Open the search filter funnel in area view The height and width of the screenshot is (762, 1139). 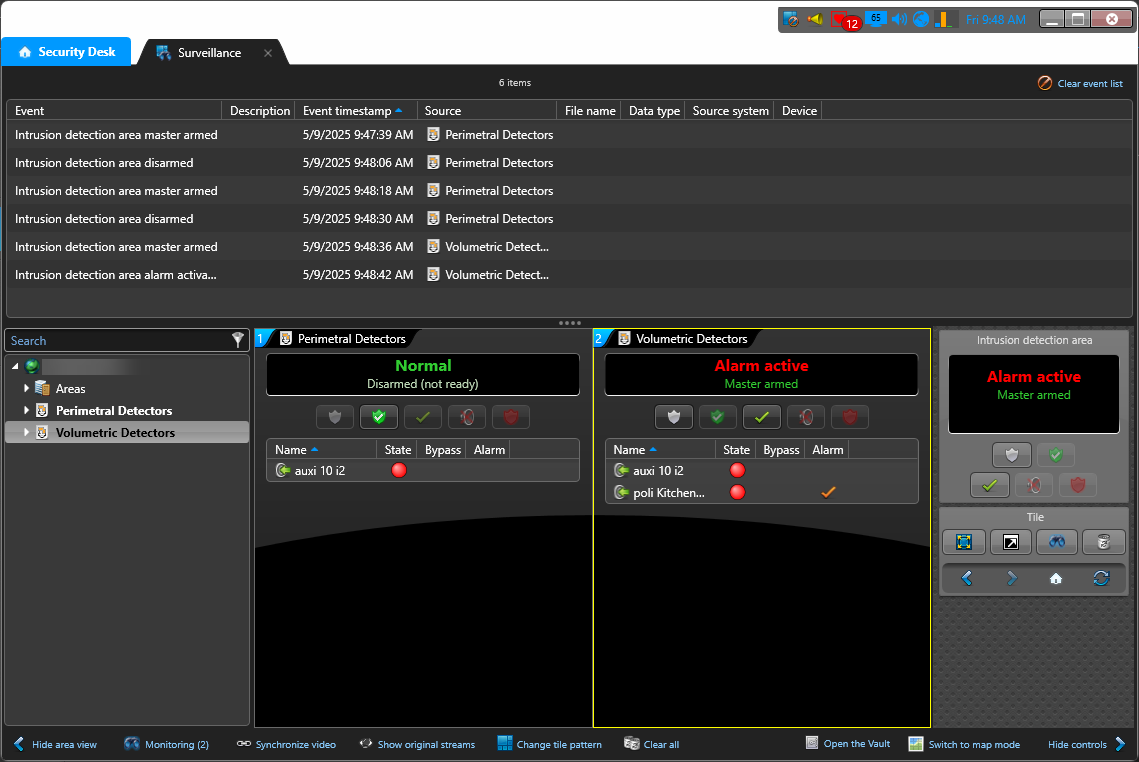pos(238,340)
